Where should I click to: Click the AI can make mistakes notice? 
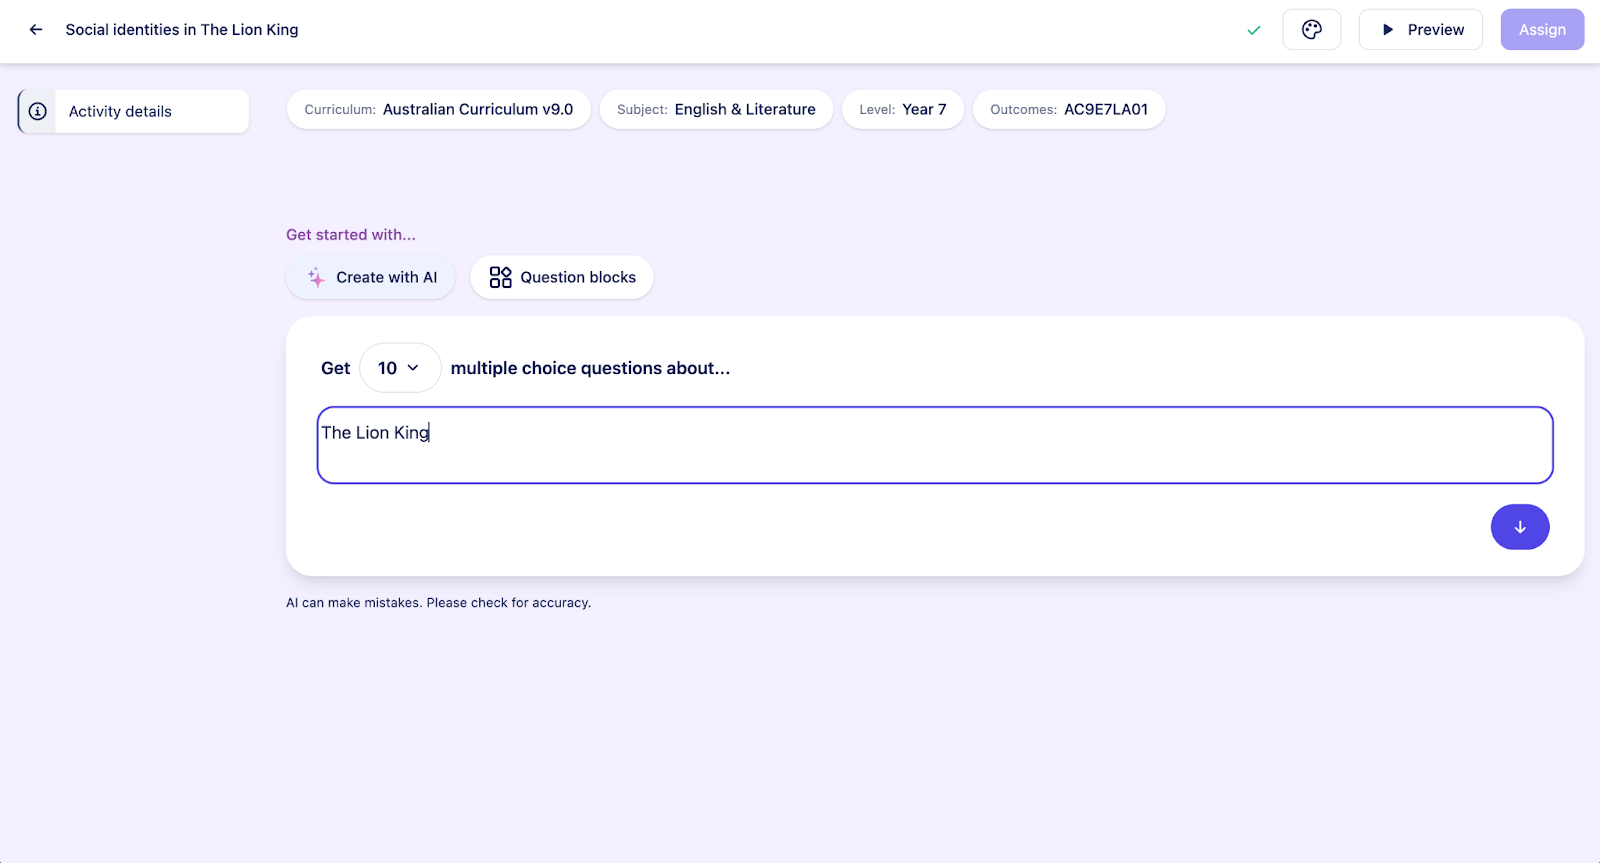click(439, 603)
